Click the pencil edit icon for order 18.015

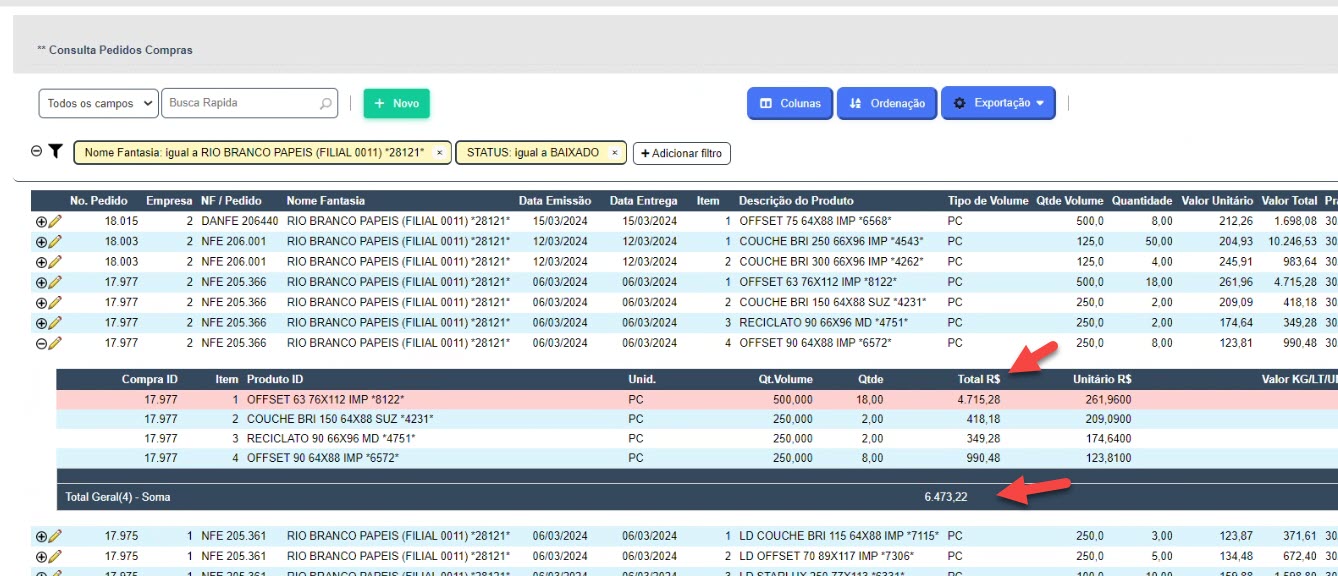click(55, 221)
